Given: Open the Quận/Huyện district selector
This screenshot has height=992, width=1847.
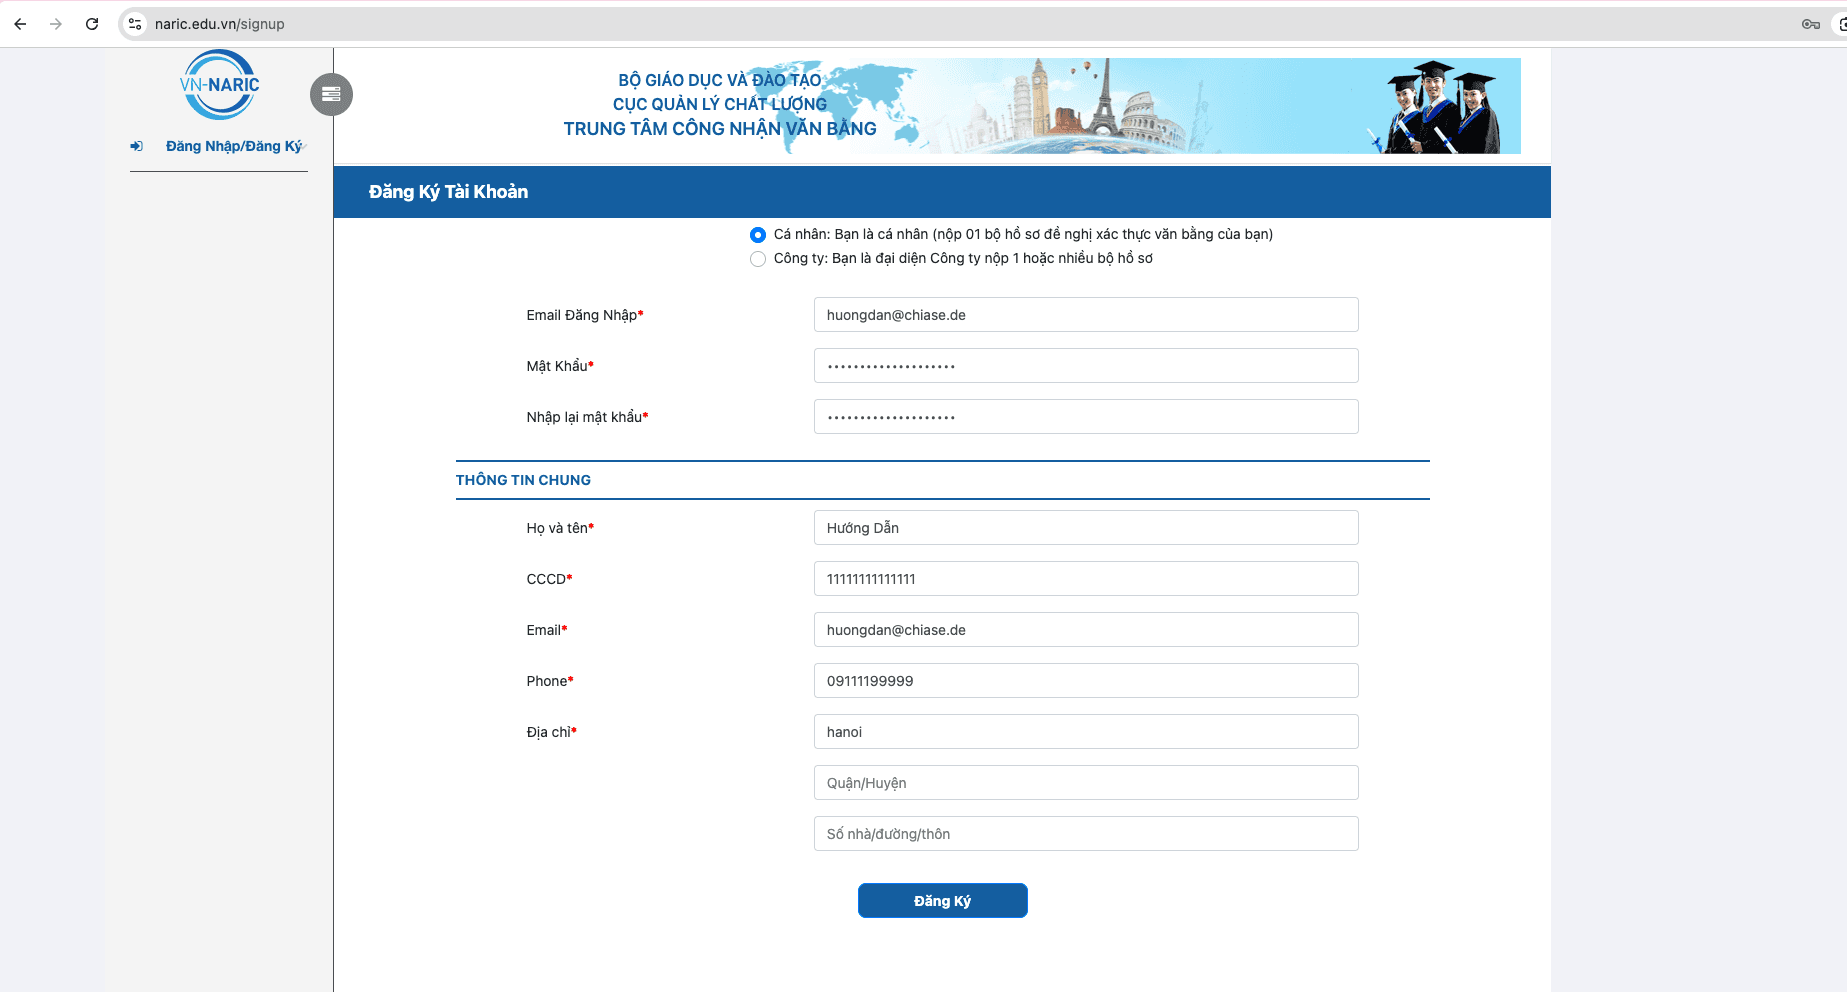Looking at the screenshot, I should coord(1085,783).
